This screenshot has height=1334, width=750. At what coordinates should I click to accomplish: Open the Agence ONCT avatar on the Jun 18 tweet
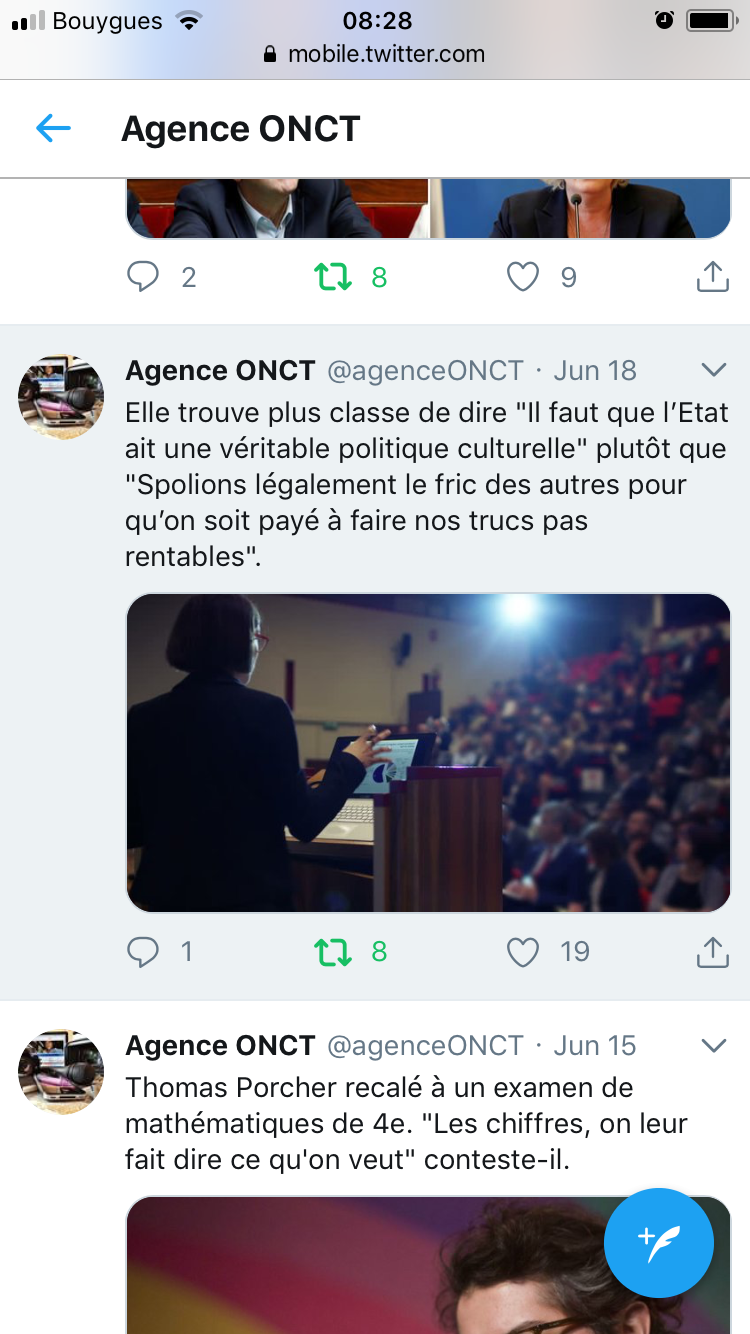pos(61,397)
